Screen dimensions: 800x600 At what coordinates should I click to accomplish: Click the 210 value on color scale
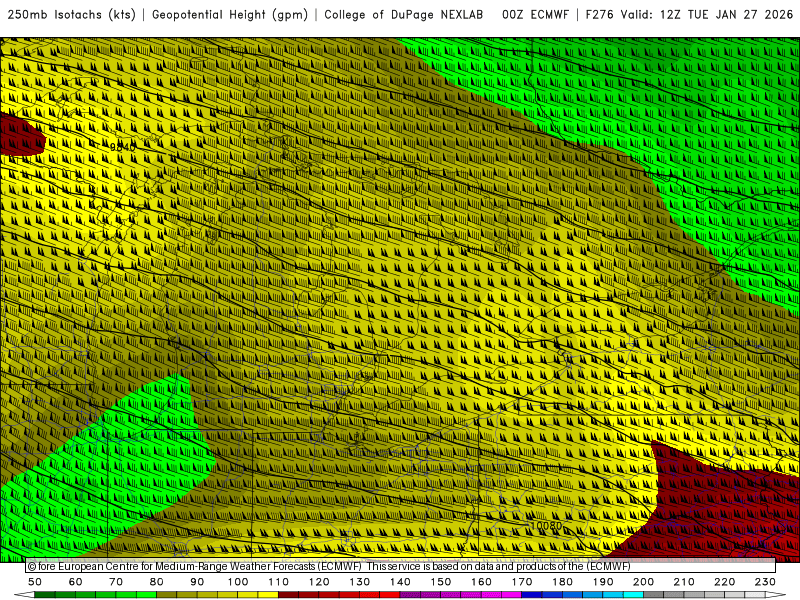(x=684, y=582)
